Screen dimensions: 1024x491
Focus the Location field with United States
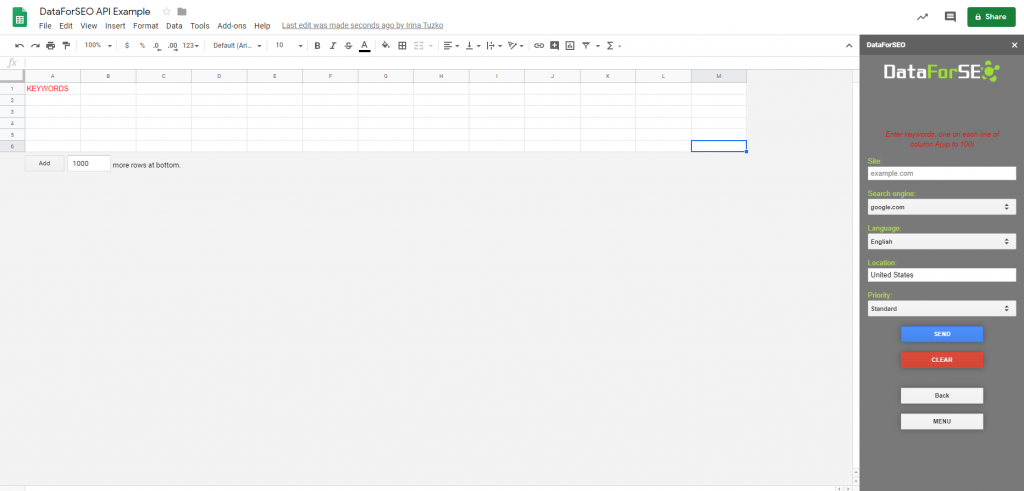tap(942, 275)
